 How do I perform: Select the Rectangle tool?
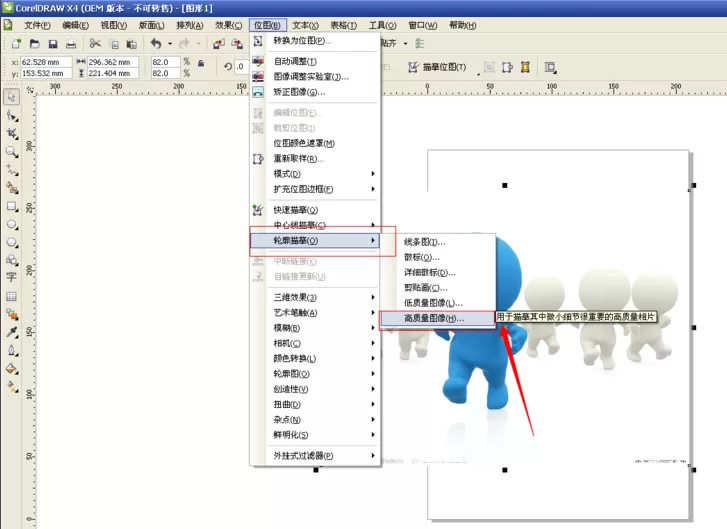(x=12, y=206)
